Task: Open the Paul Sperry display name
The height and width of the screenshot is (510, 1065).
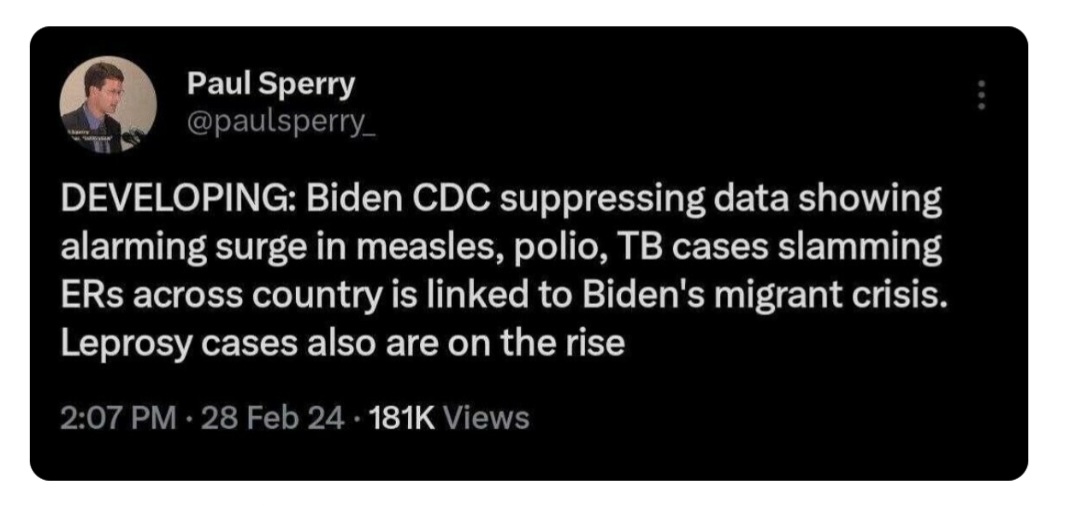Action: 271,84
